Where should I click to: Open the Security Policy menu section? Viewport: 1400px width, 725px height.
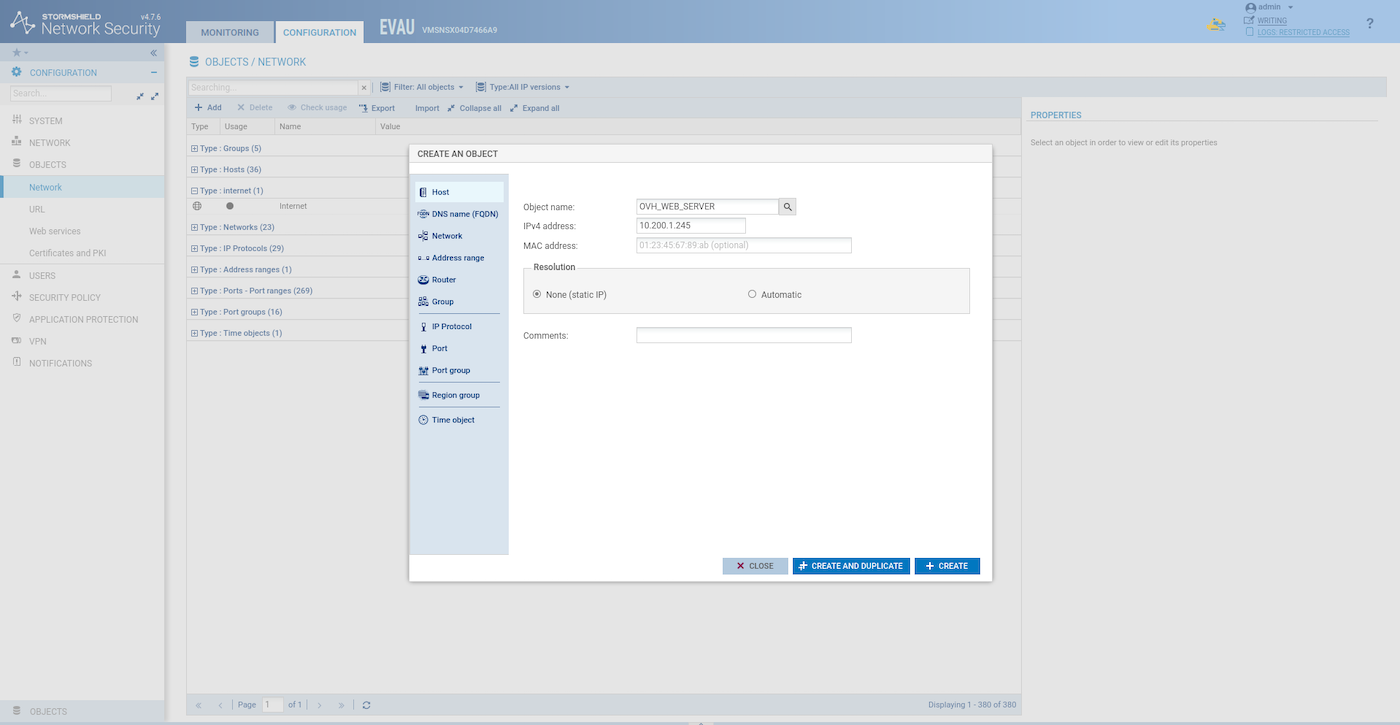coord(64,297)
